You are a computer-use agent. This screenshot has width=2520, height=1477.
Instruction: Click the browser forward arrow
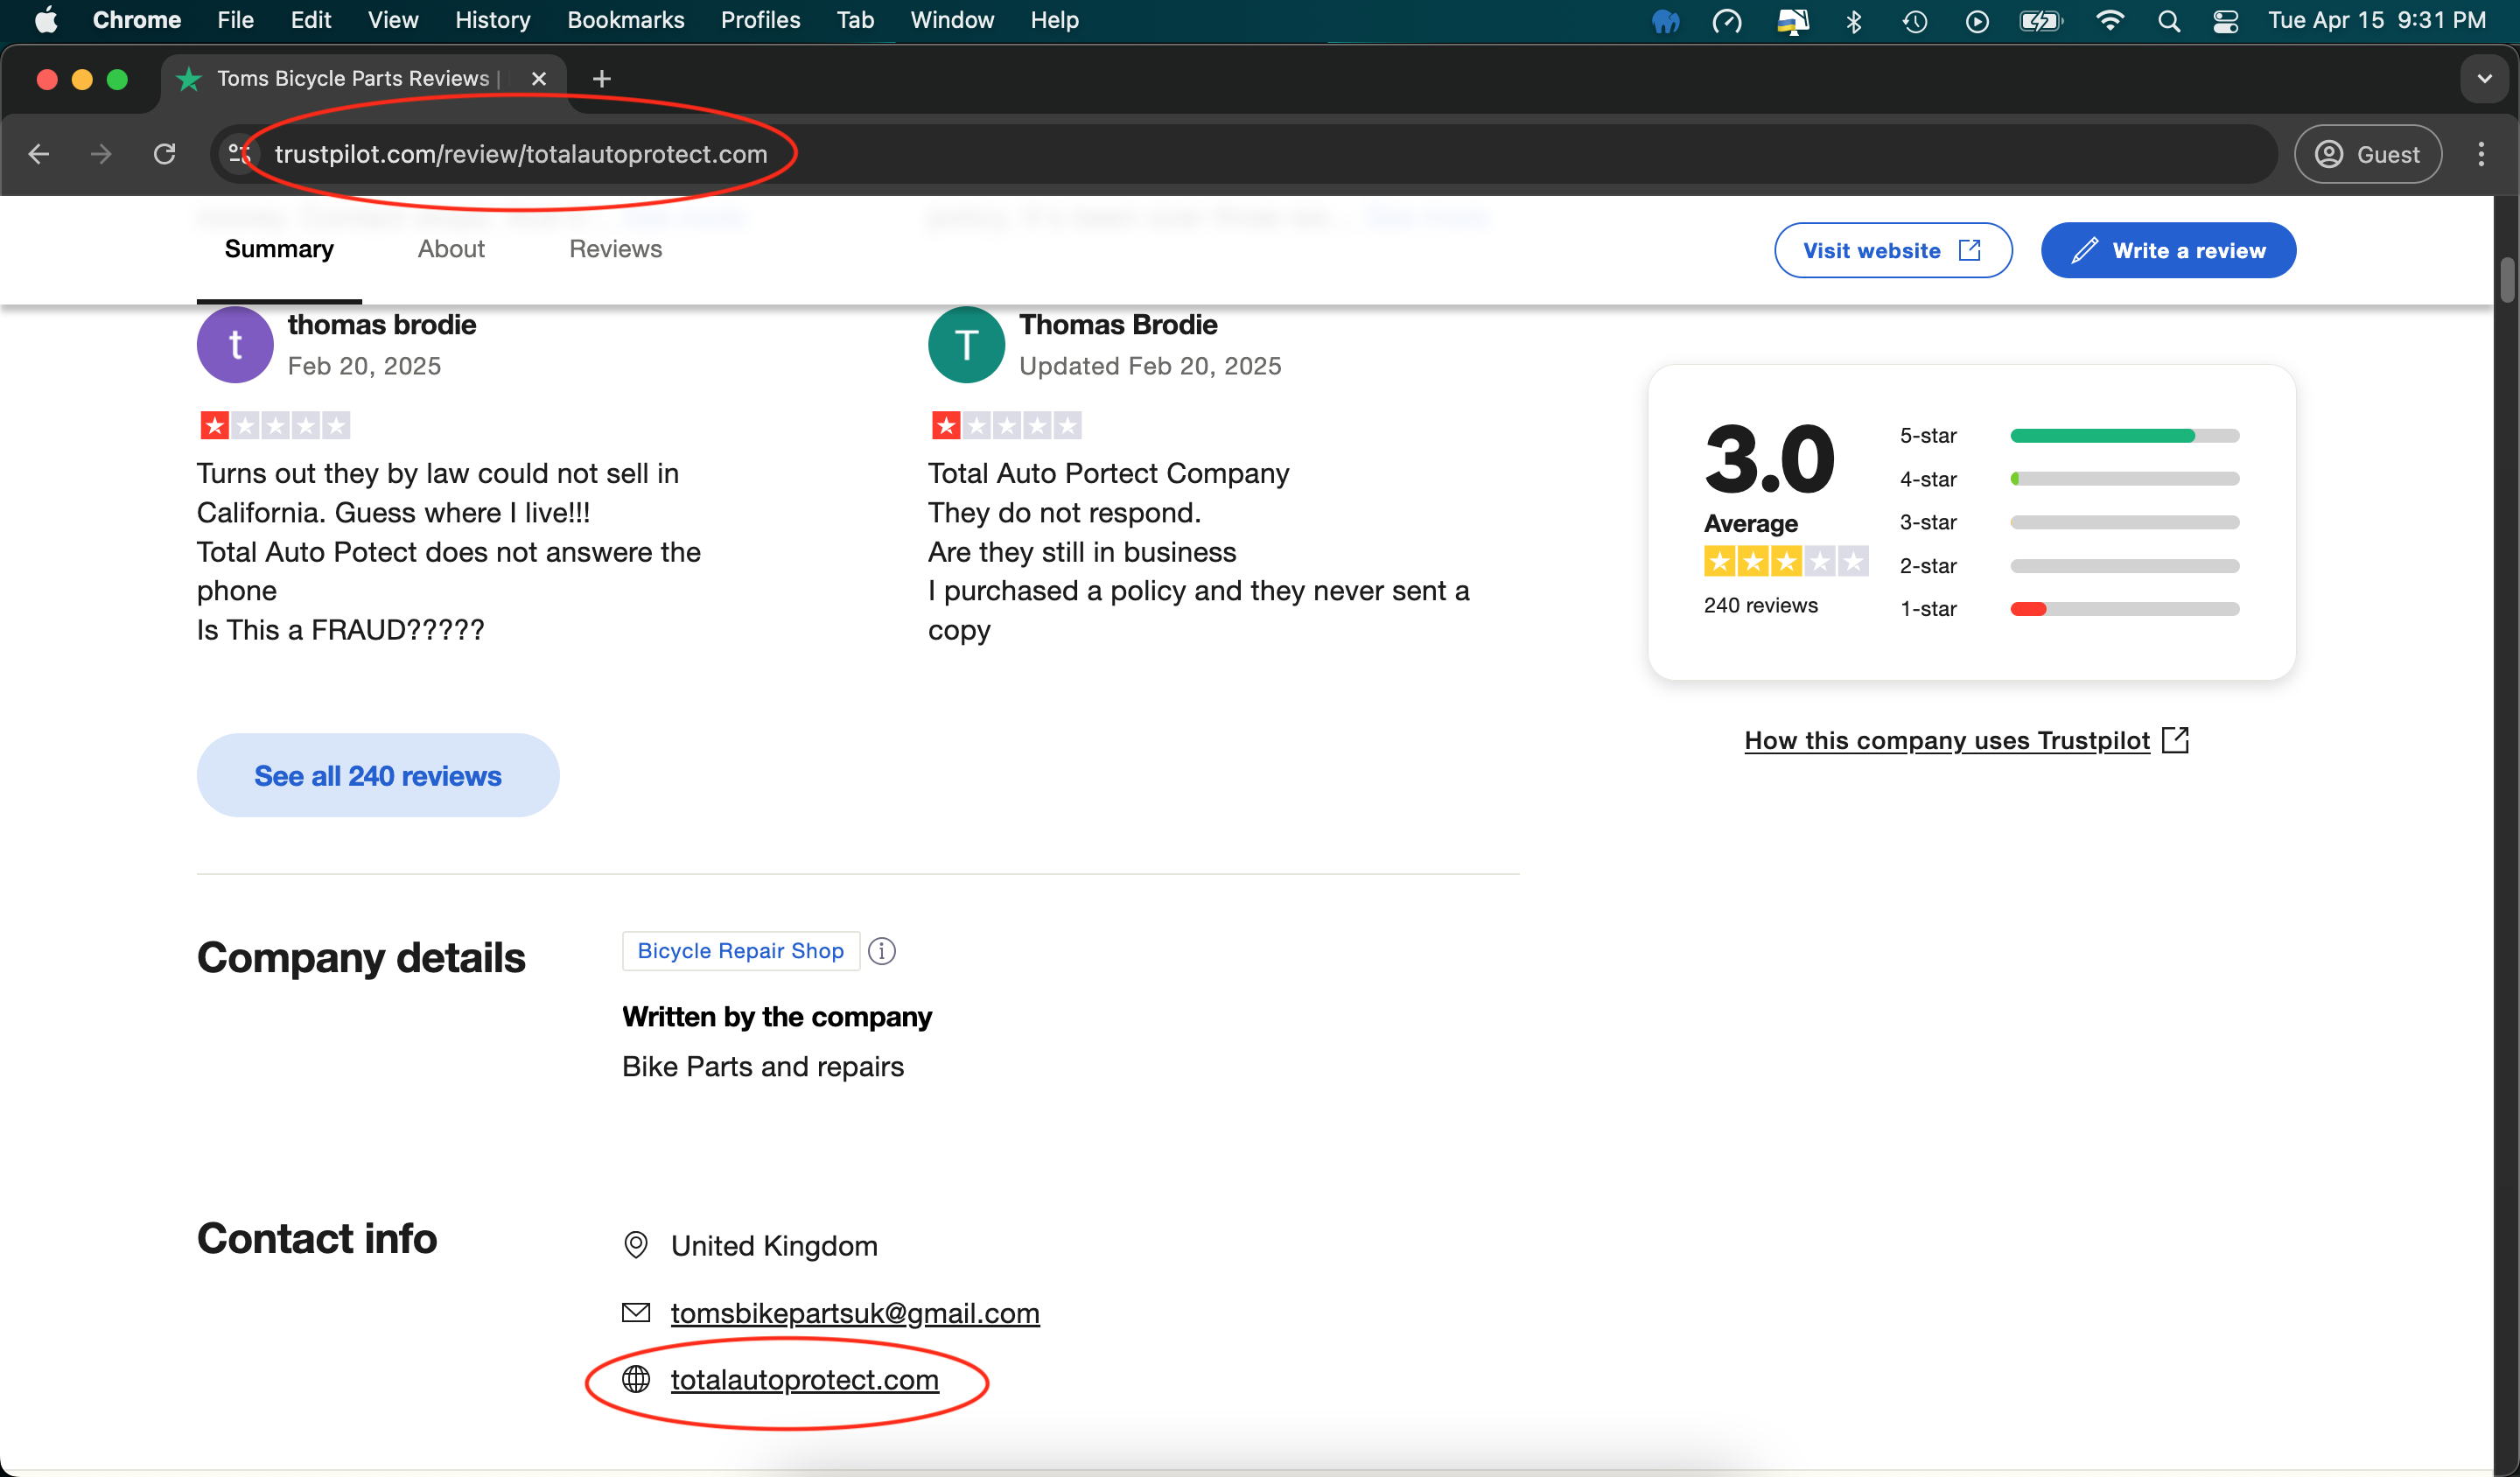coord(101,154)
